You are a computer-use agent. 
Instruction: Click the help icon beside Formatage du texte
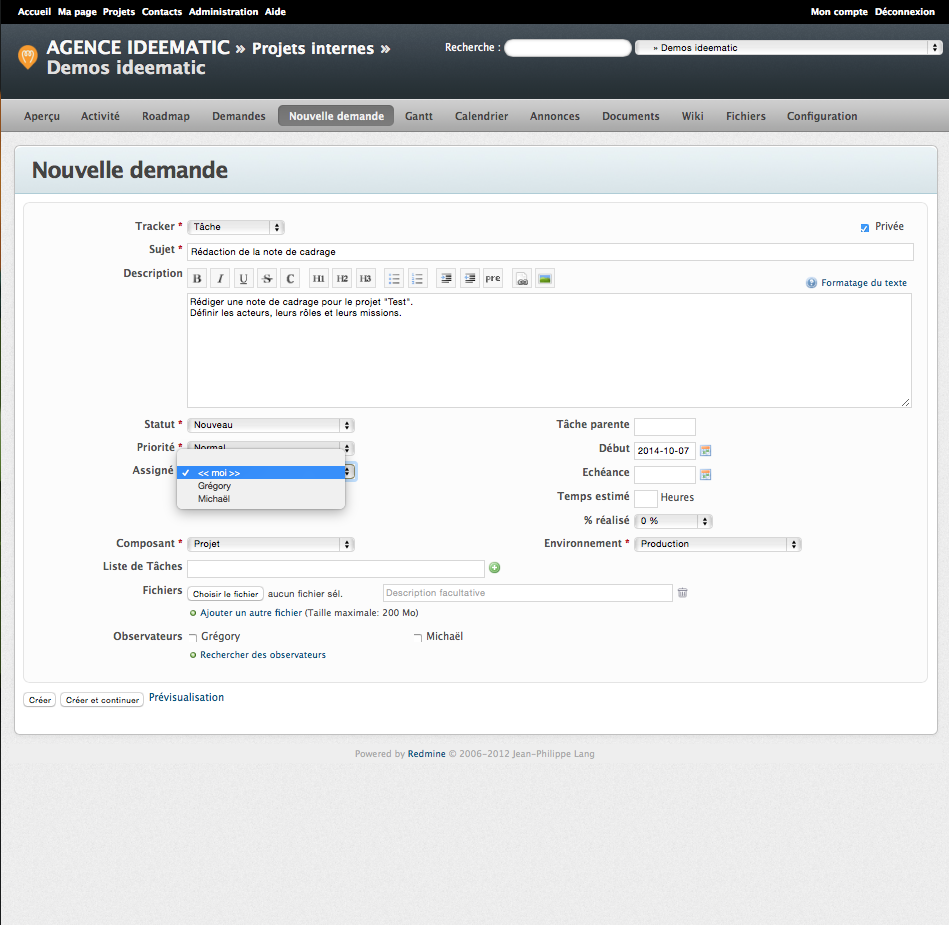[812, 283]
